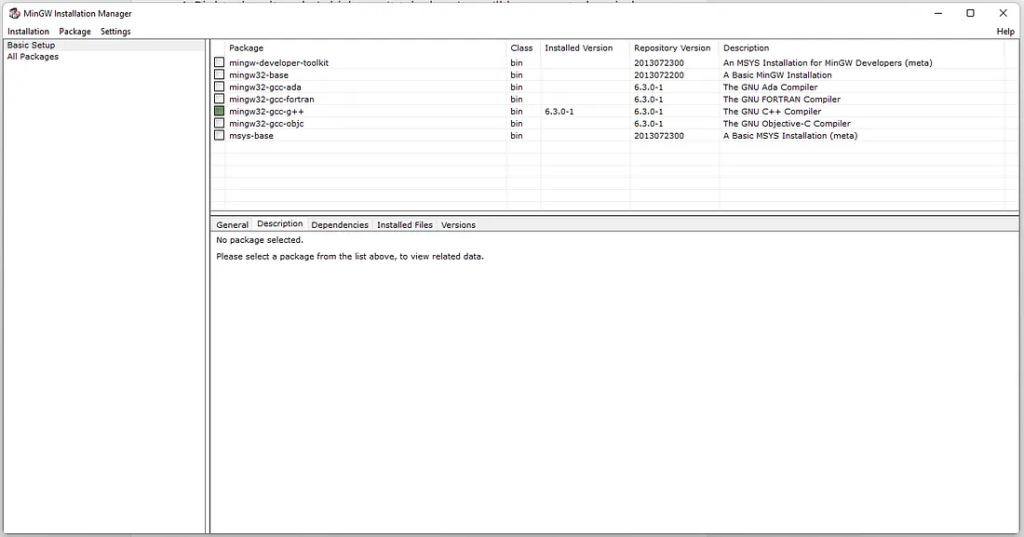Open the Dependencies tab
The image size is (1024, 537).
pos(340,225)
